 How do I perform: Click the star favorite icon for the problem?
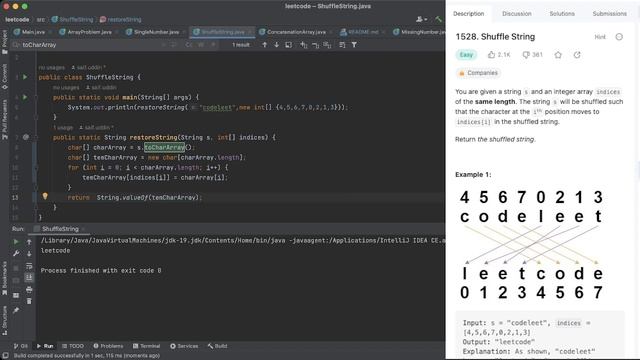coord(558,55)
